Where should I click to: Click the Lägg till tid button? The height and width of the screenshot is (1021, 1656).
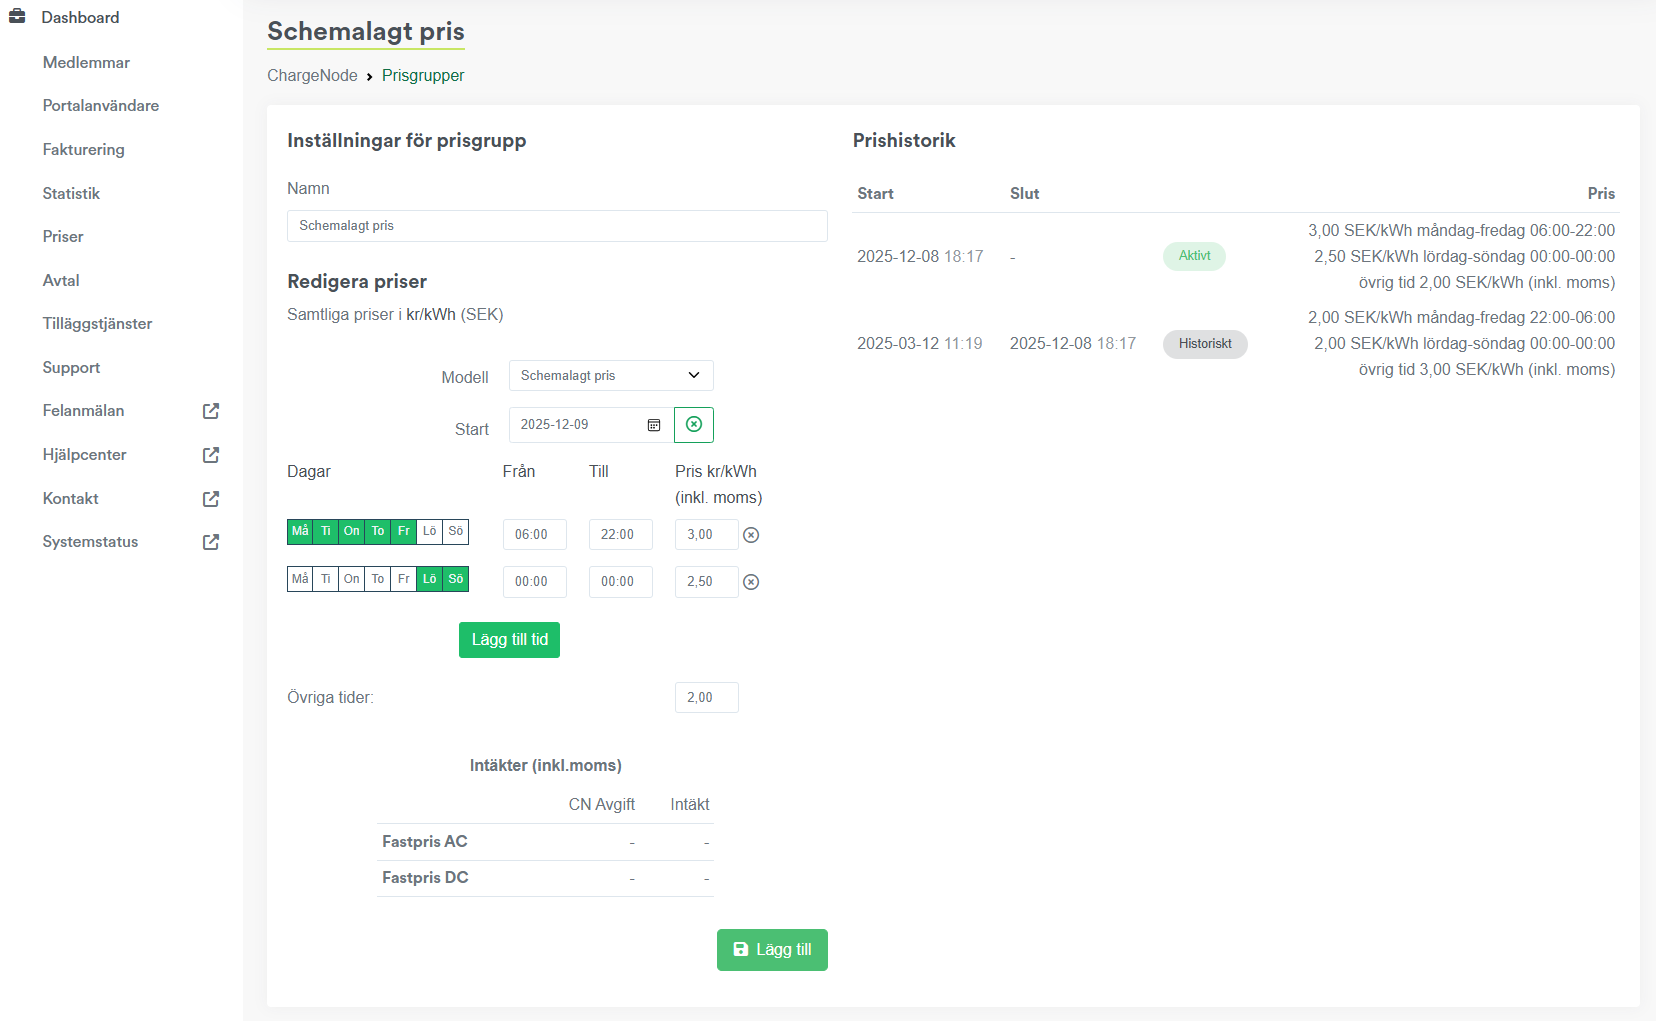[509, 640]
